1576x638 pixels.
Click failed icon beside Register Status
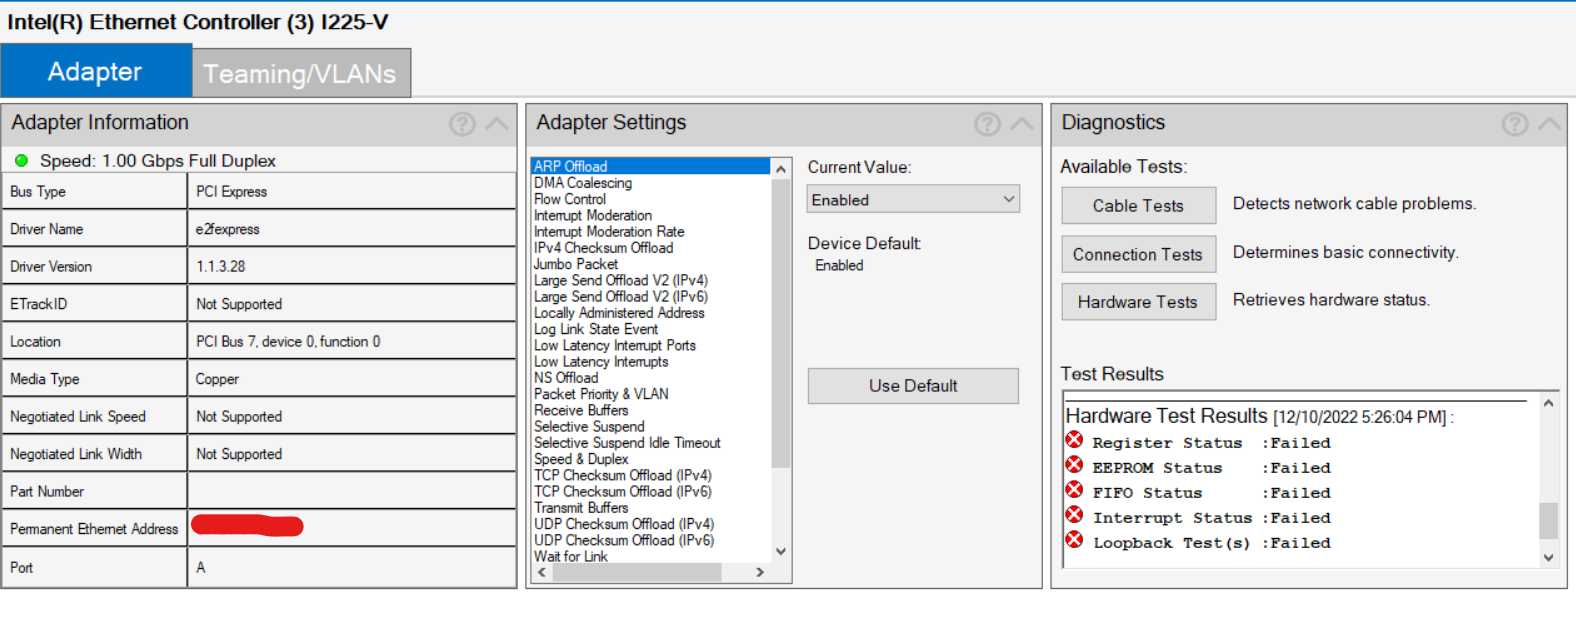[x=1074, y=440]
